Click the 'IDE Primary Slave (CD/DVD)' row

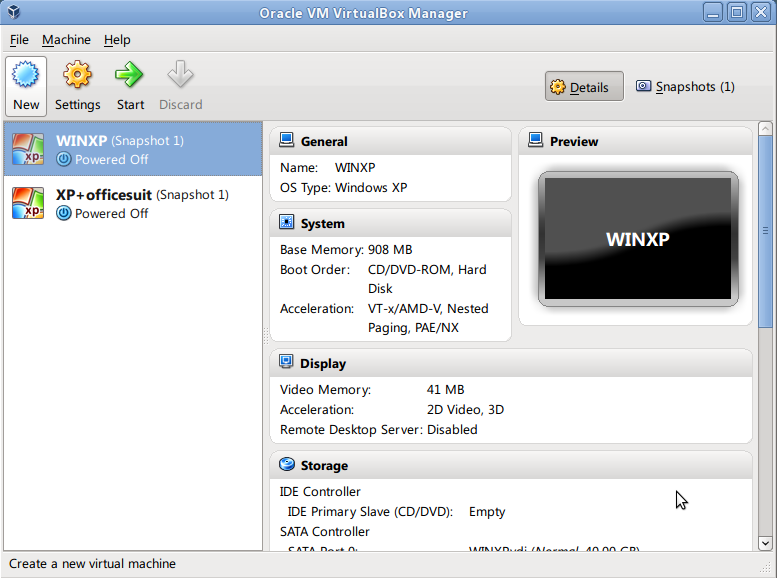396,512
